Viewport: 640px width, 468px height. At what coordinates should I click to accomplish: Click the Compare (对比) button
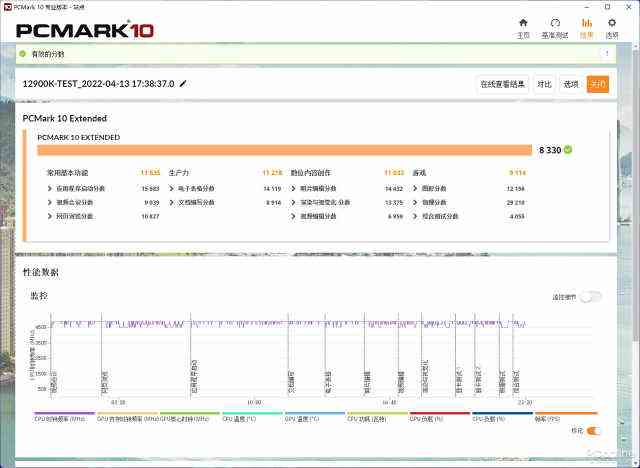click(544, 84)
